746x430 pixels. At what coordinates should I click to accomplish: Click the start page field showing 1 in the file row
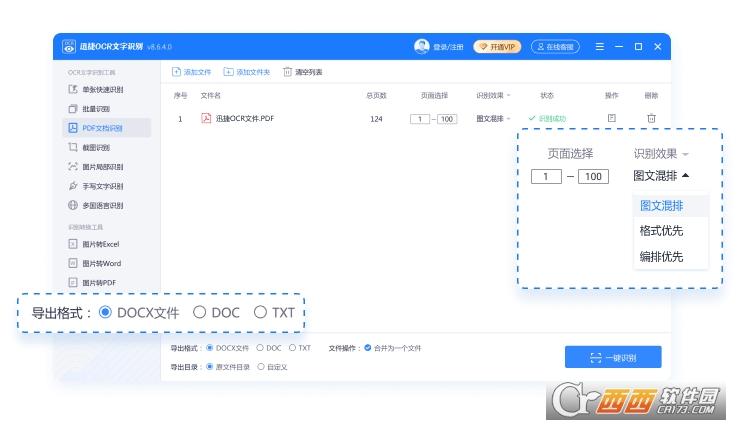point(420,119)
